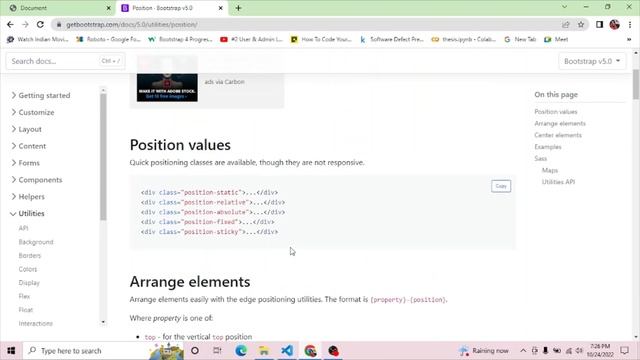
Task: Open the Software Defect Pre... bookmark
Action: (x=392, y=39)
